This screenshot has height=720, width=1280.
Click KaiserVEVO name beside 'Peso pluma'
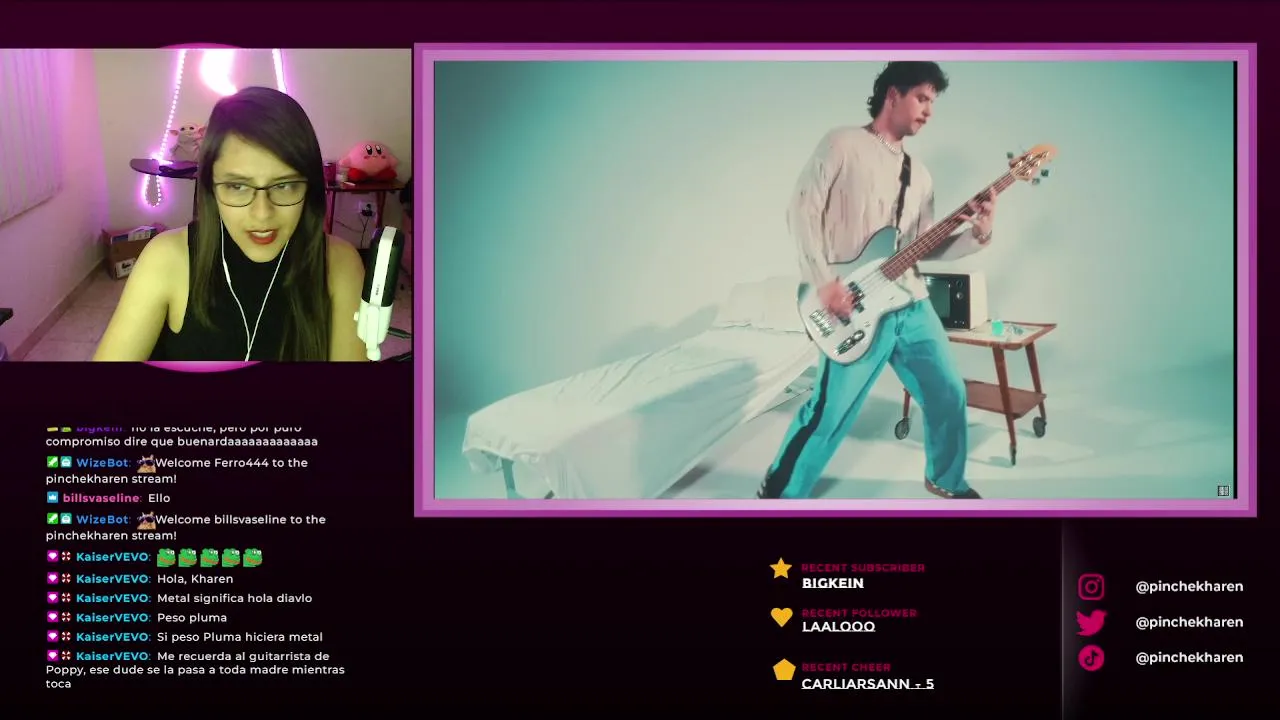tap(112, 618)
